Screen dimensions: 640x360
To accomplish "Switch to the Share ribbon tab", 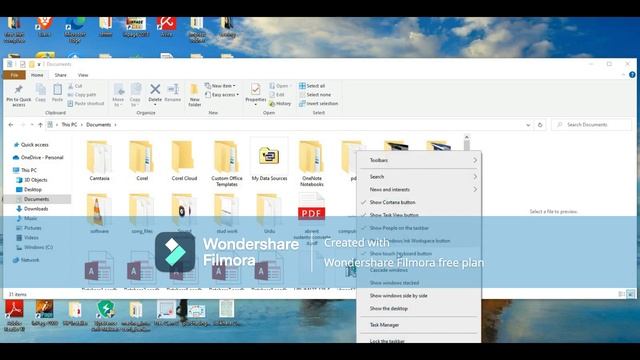I will pos(60,75).
